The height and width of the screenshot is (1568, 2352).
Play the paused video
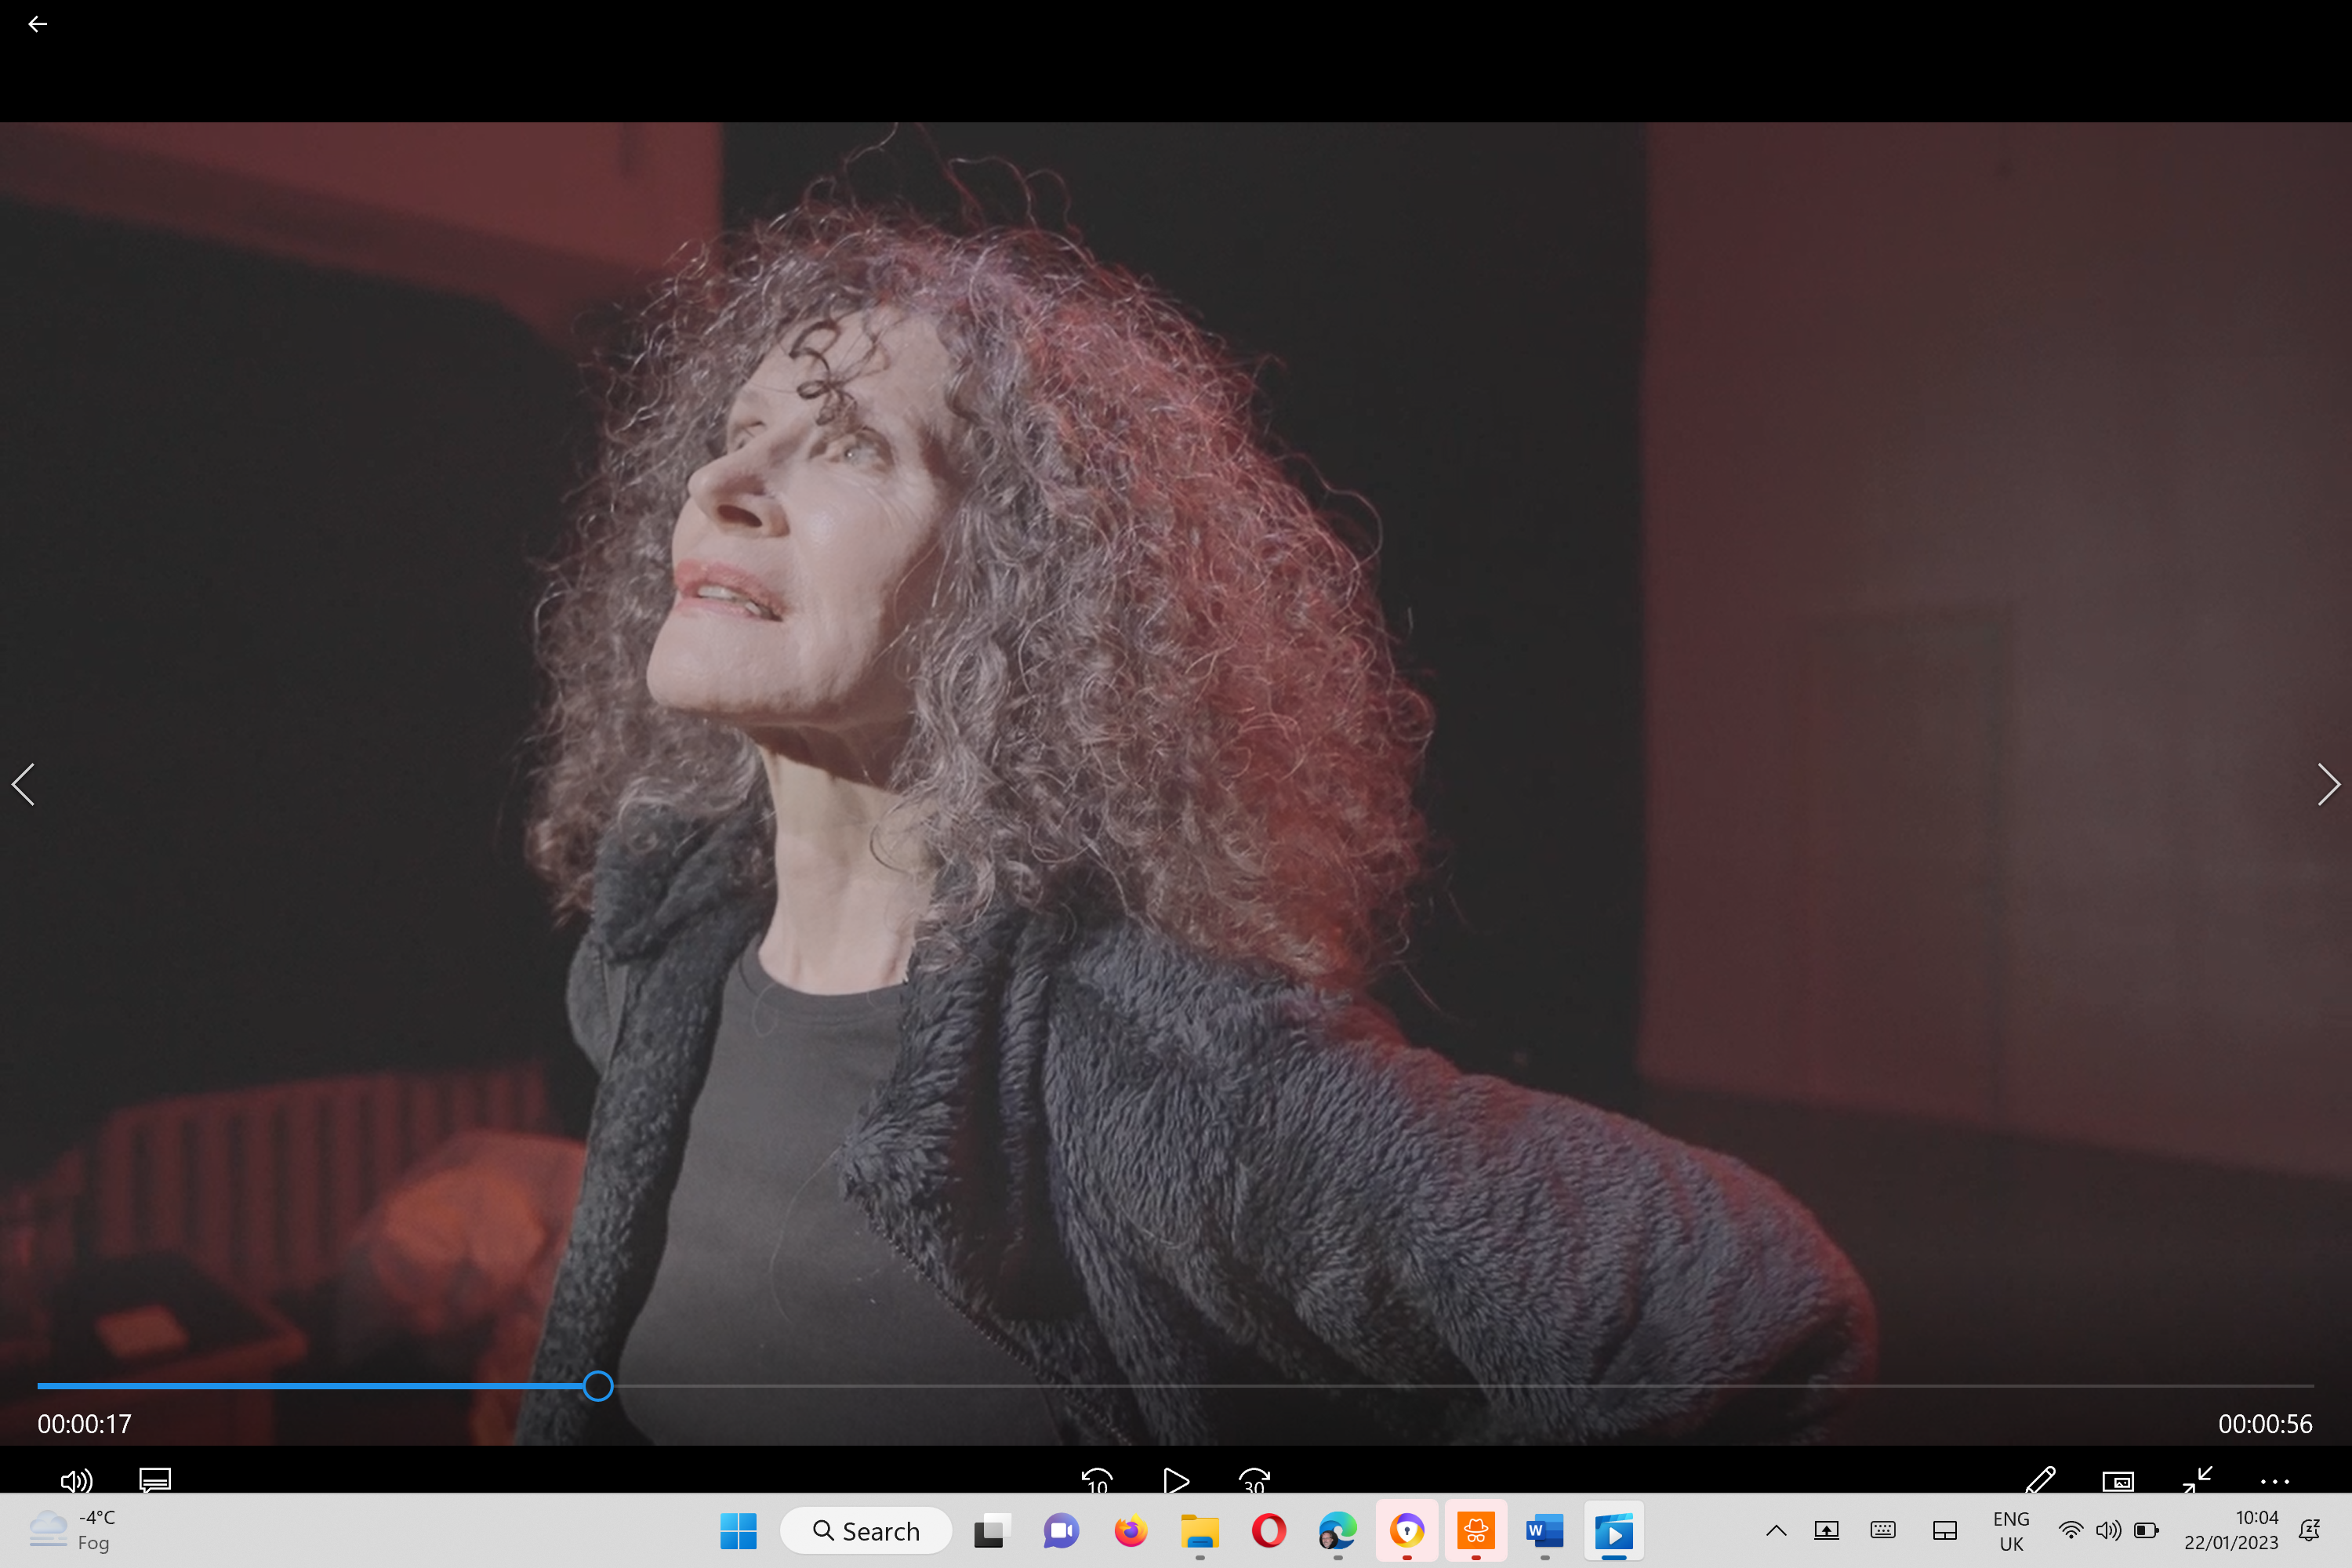1176,1480
